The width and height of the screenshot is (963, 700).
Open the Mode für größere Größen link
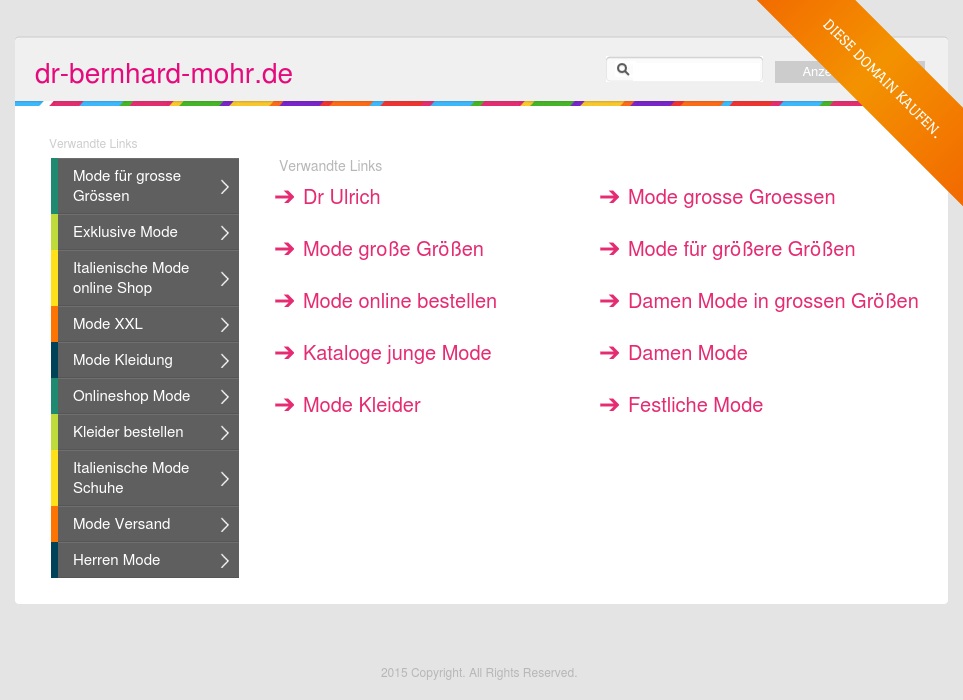741,249
